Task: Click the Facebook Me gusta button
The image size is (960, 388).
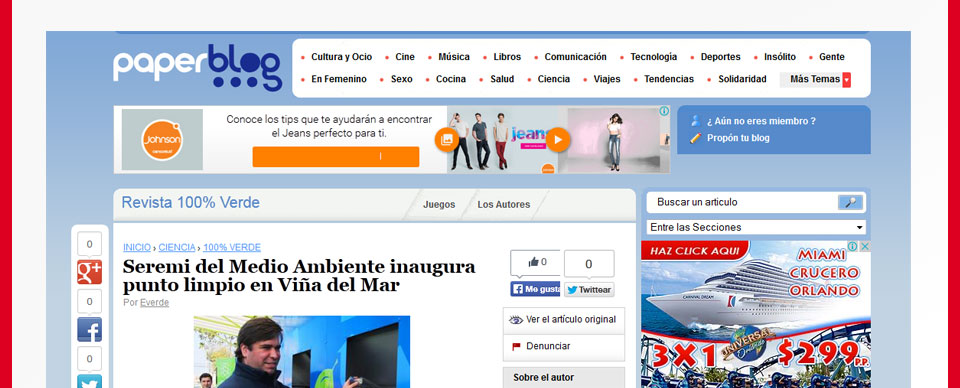Action: [x=535, y=289]
